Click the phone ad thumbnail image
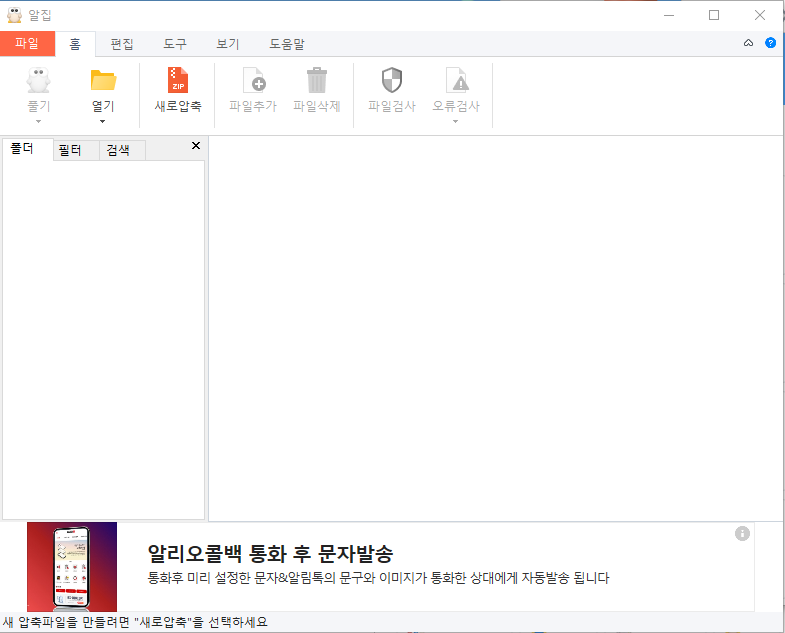This screenshot has width=785, height=633. coord(72,567)
